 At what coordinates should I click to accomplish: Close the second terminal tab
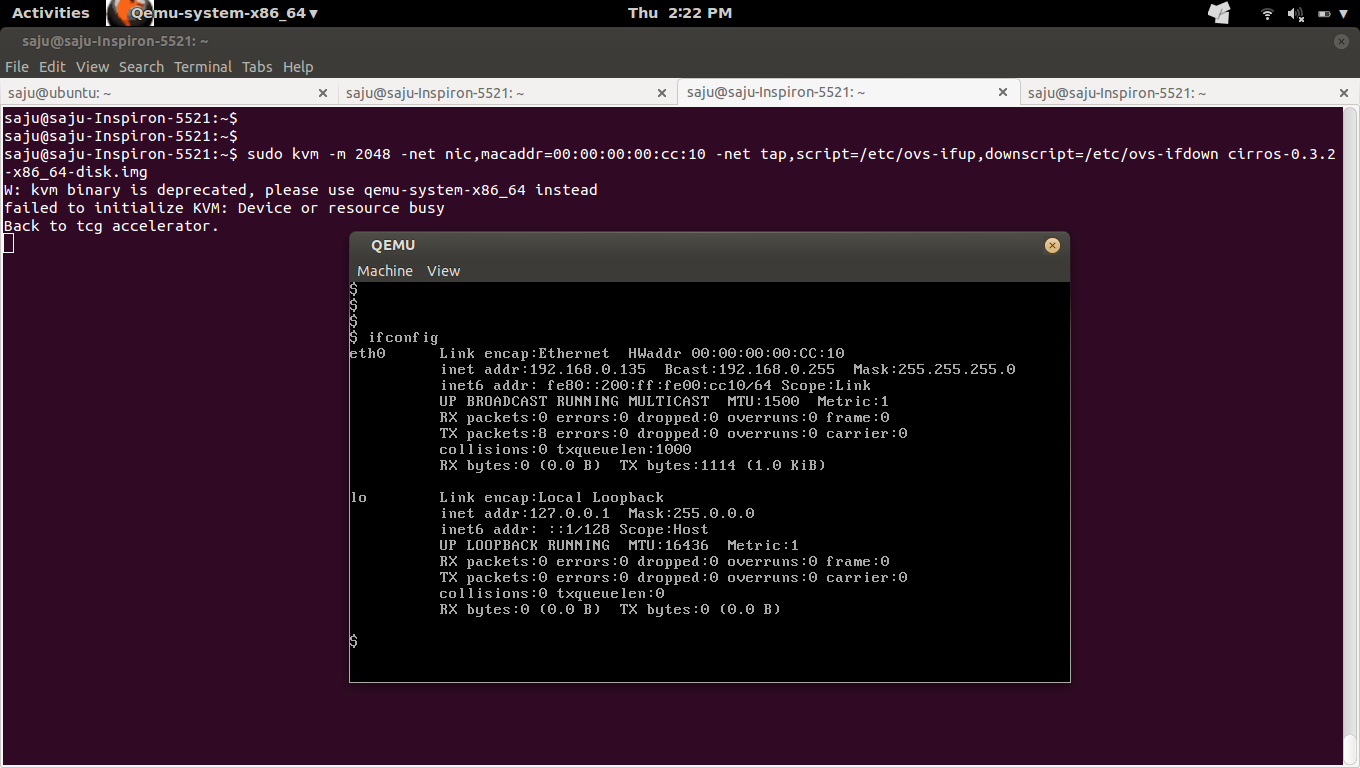click(x=661, y=93)
